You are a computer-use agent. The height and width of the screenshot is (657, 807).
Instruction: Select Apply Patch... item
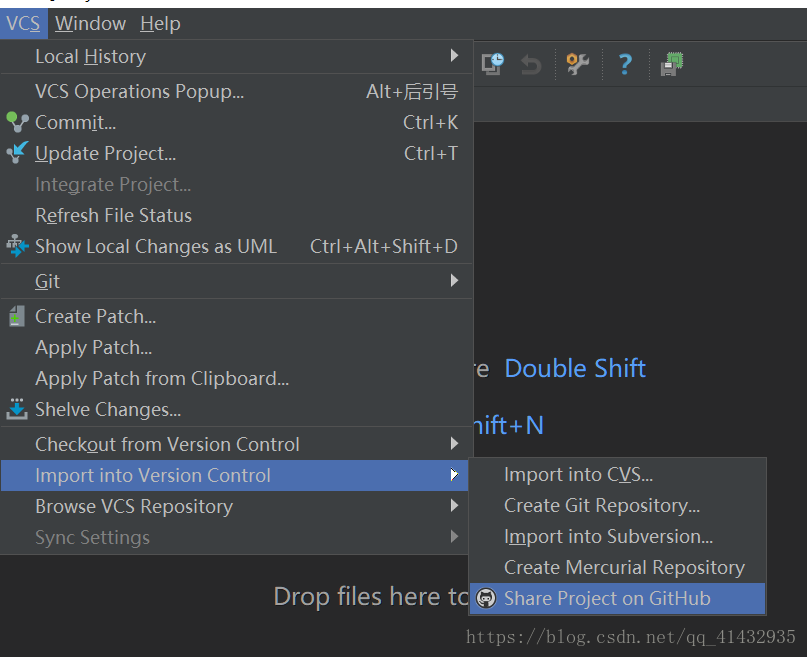pyautogui.click(x=236, y=347)
